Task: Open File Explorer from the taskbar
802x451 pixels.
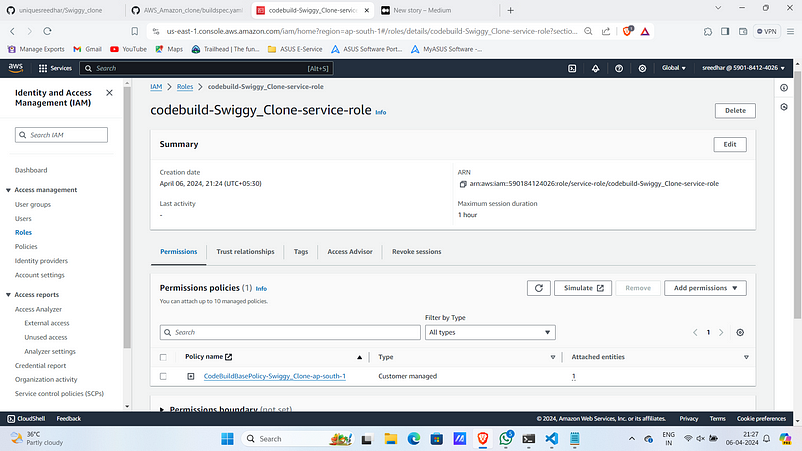Action: pyautogui.click(x=391, y=439)
